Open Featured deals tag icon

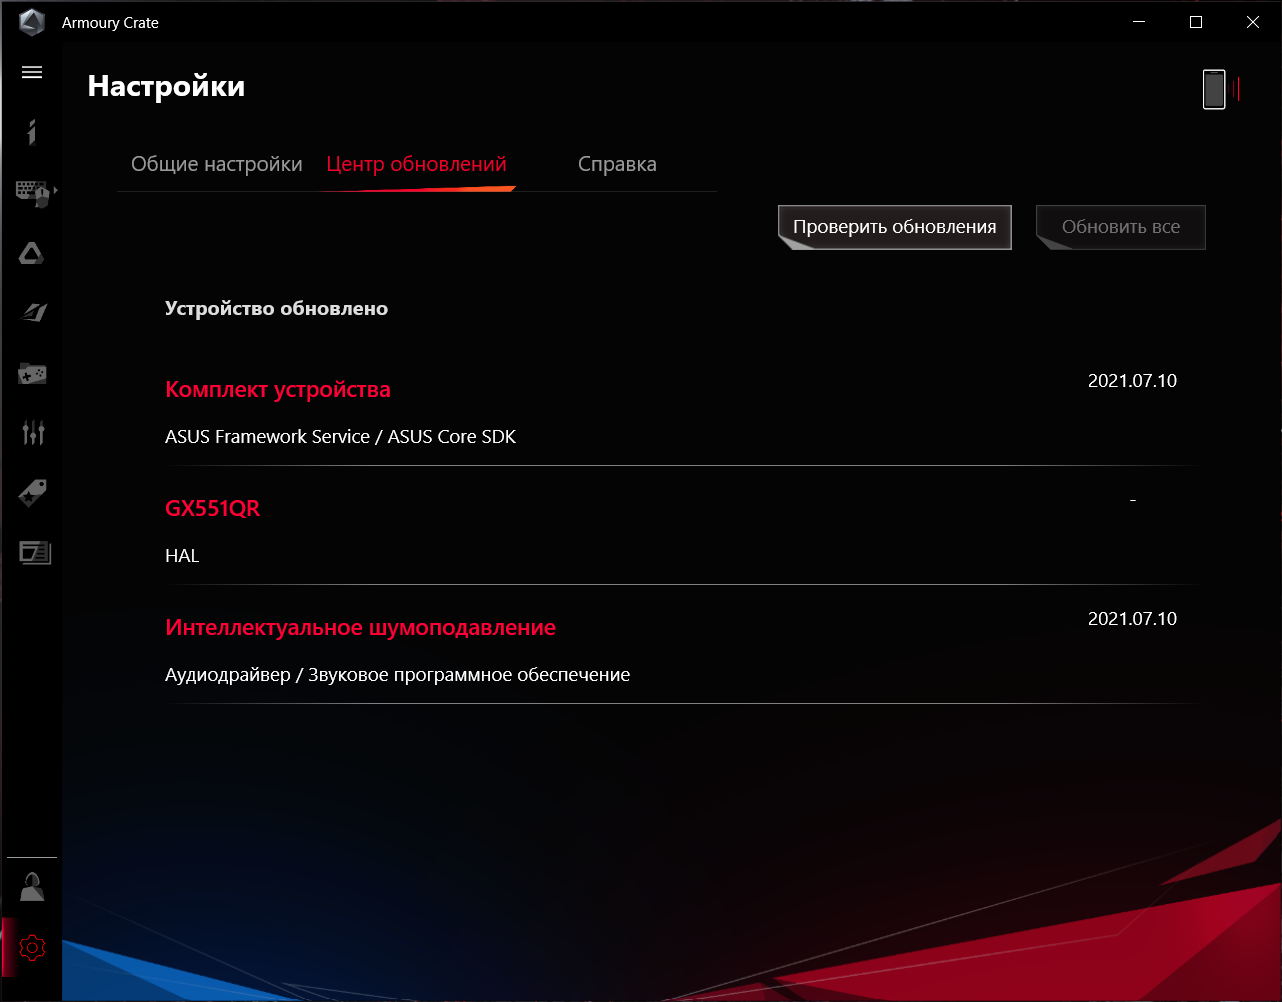pyautogui.click(x=32, y=493)
